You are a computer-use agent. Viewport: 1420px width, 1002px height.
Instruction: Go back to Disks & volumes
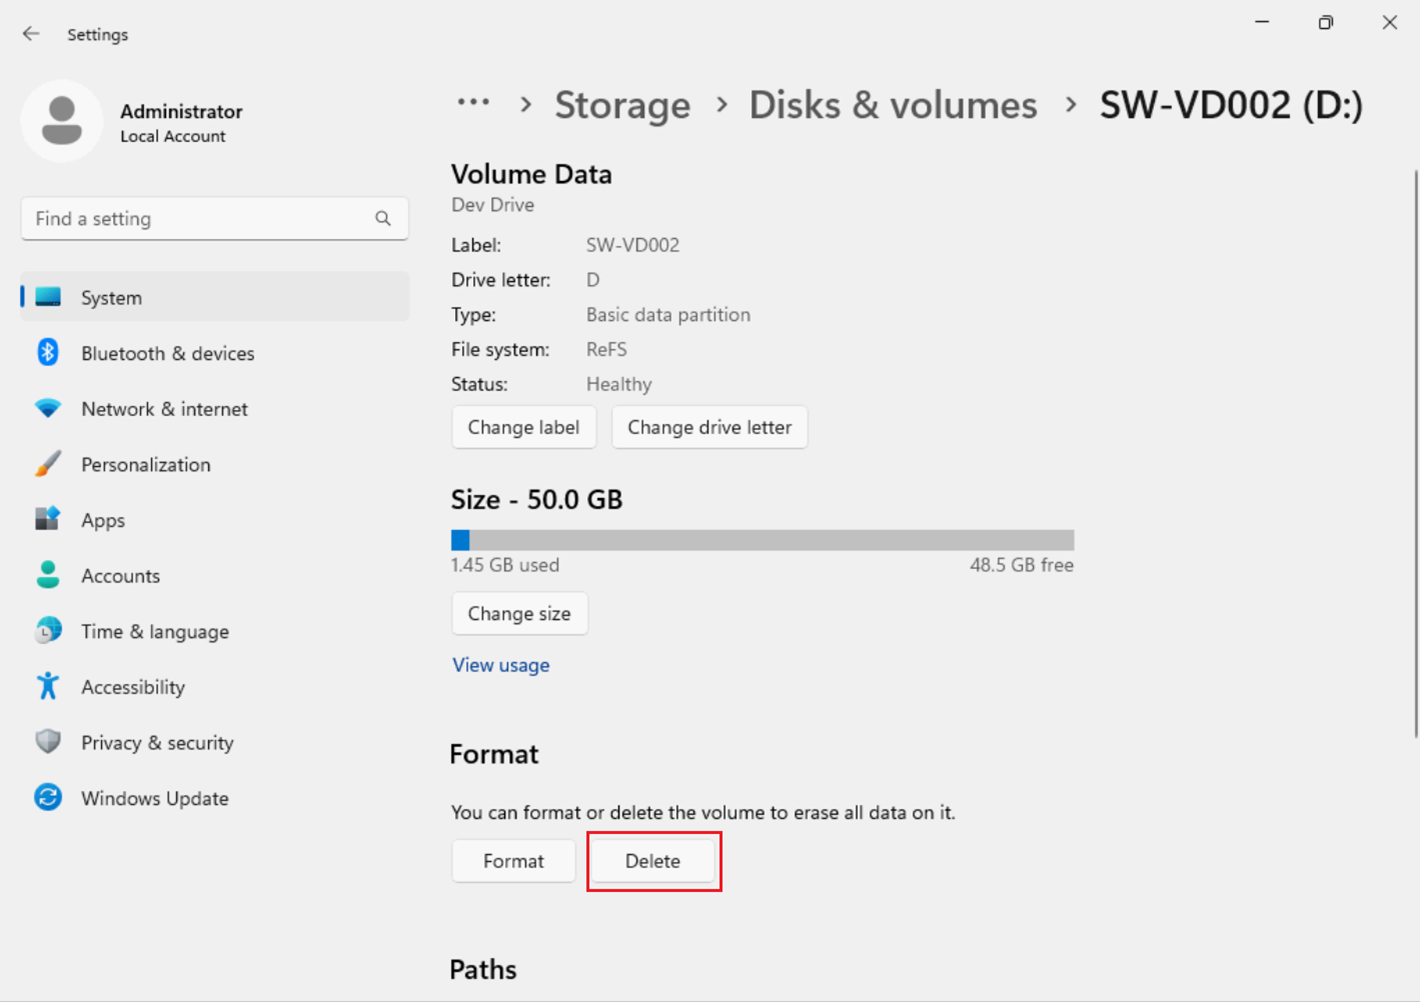[892, 105]
